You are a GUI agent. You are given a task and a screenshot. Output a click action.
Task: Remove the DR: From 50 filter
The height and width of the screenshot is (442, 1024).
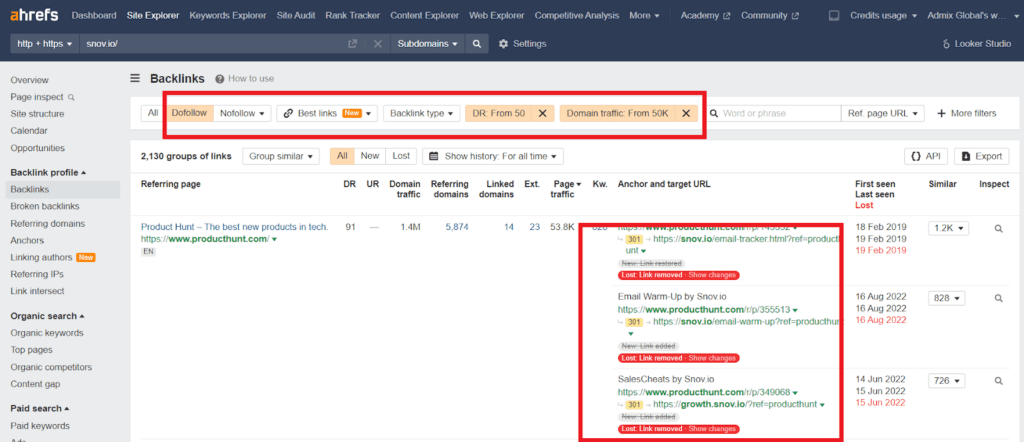tap(542, 113)
